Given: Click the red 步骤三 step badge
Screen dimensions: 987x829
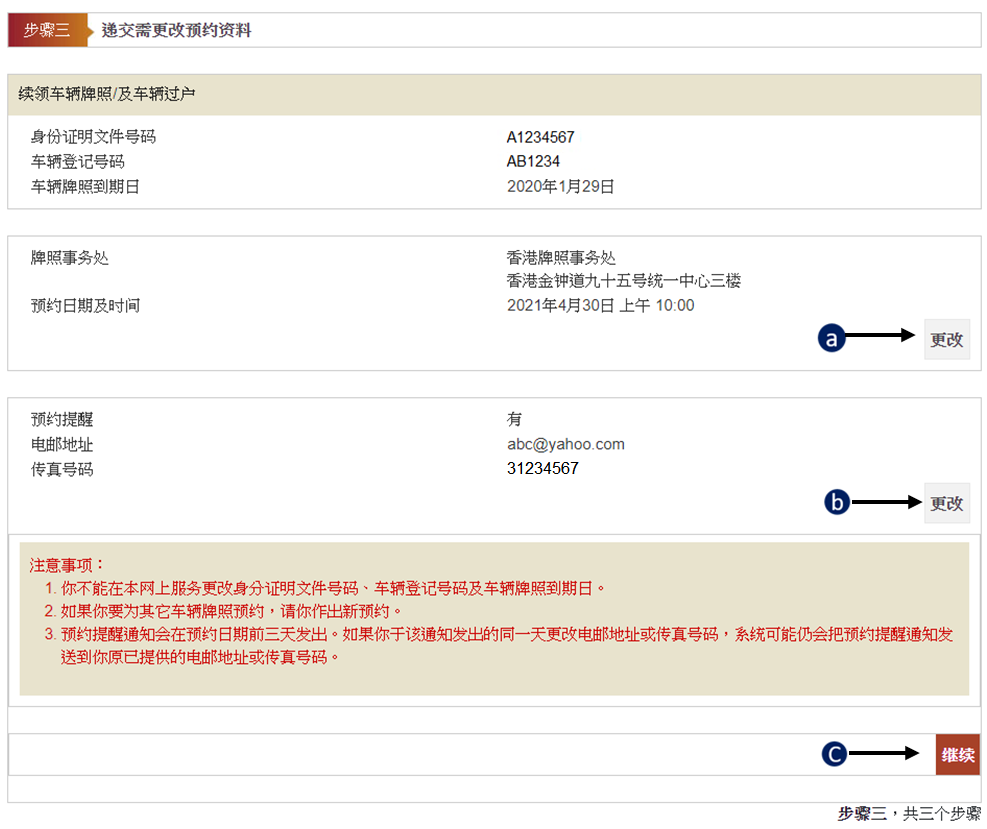Looking at the screenshot, I should pyautogui.click(x=47, y=30).
